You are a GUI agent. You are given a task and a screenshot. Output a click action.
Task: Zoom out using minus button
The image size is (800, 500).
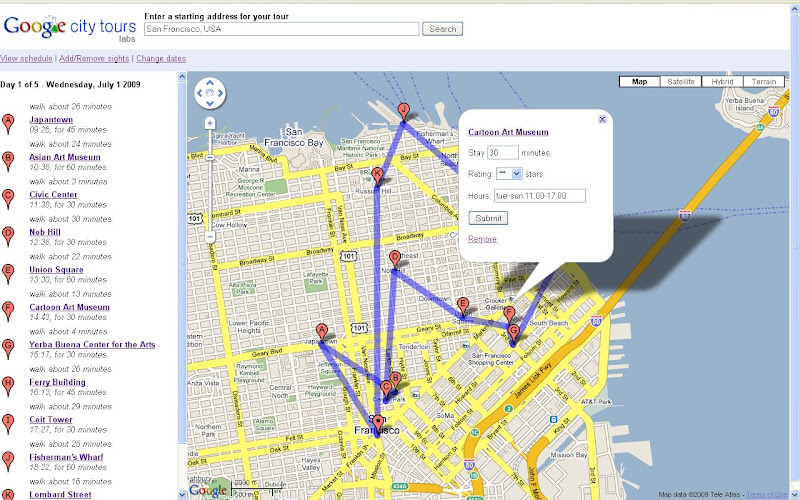pos(210,237)
